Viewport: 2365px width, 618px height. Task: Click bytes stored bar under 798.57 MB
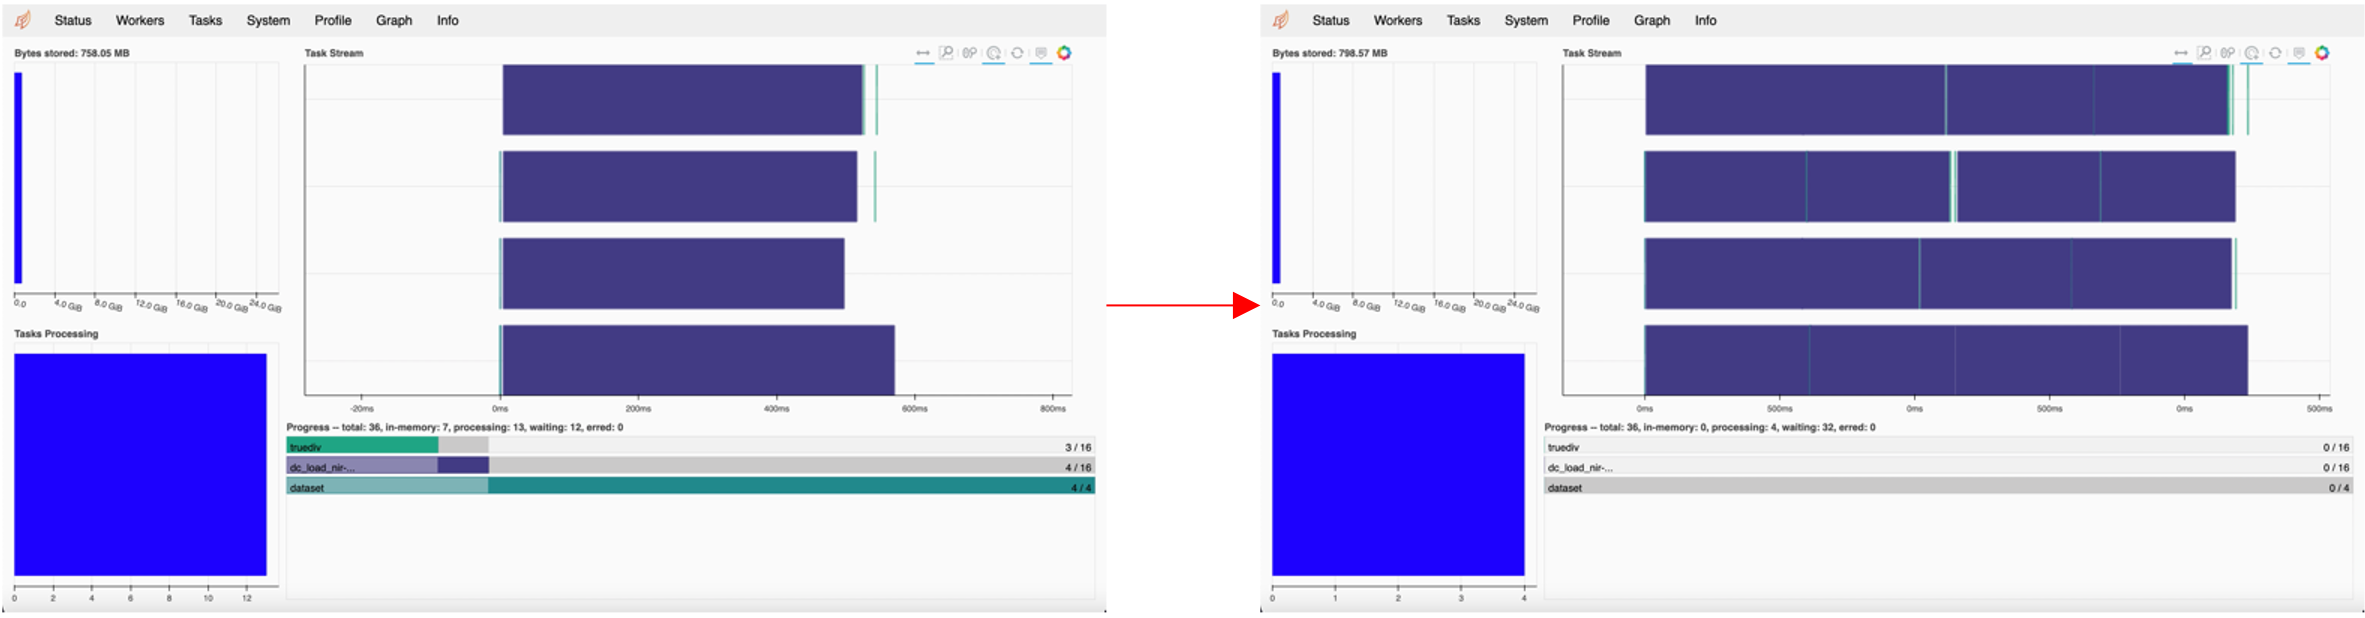[x=1276, y=178]
